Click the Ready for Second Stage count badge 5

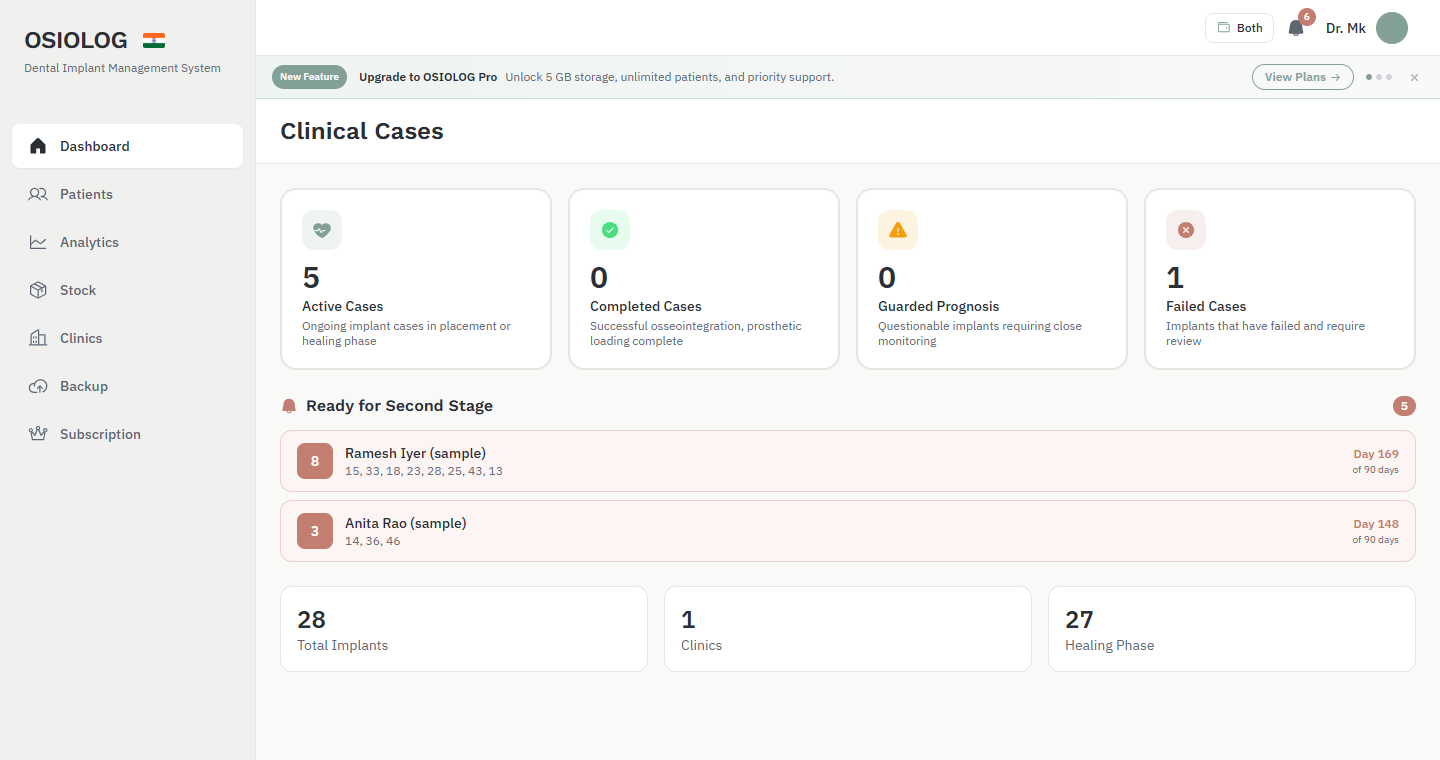tap(1404, 406)
